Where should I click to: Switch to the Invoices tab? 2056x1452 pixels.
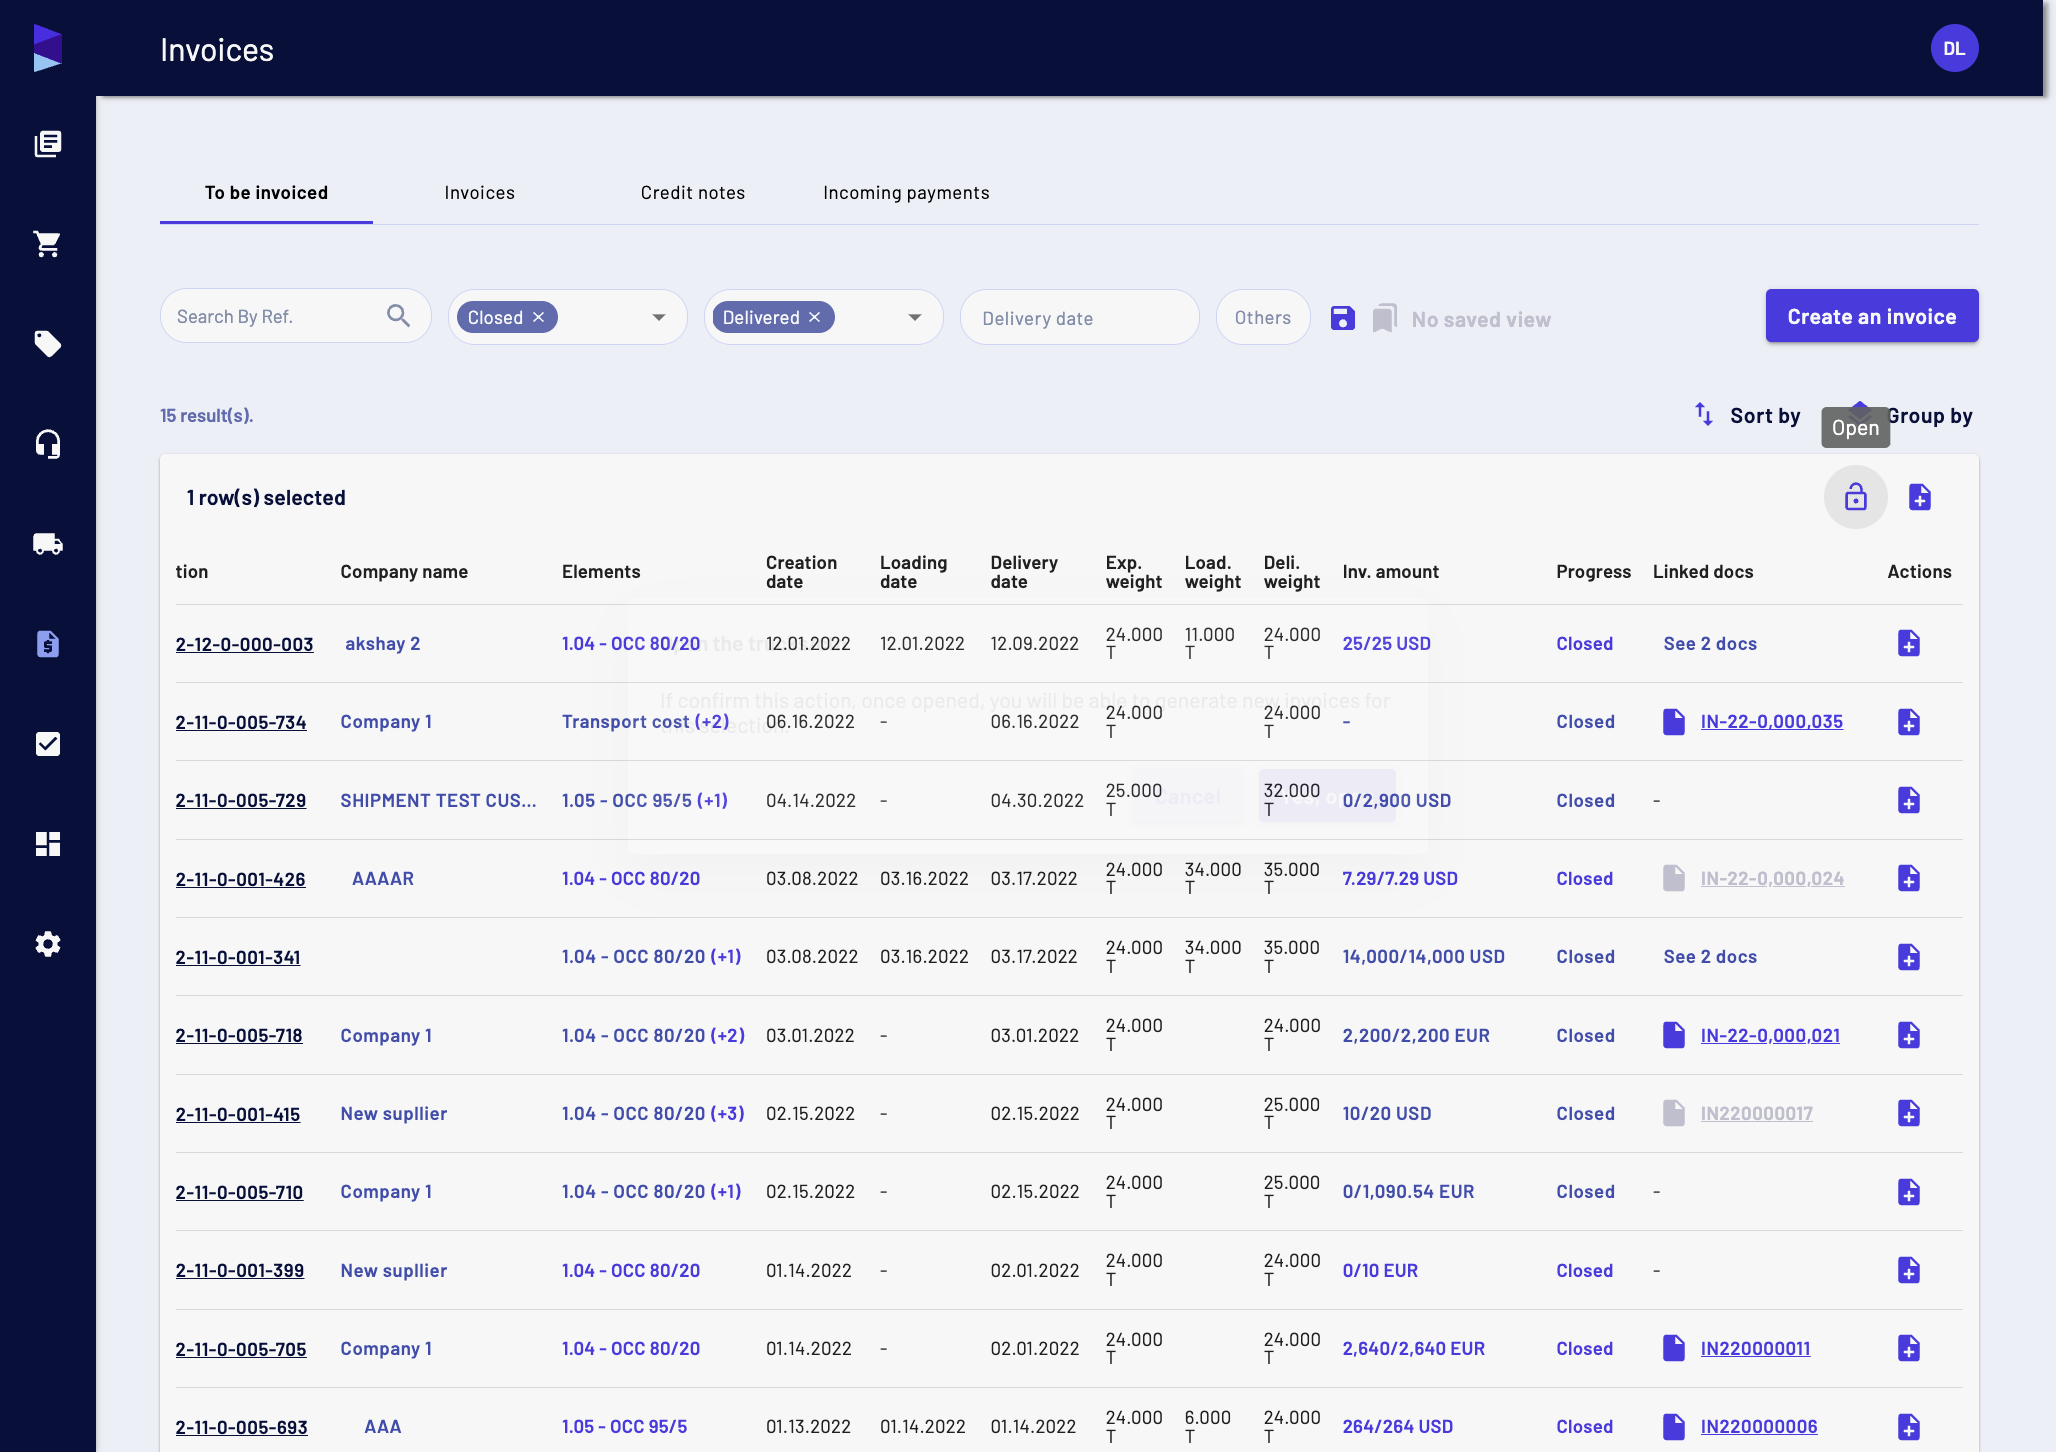[x=480, y=192]
